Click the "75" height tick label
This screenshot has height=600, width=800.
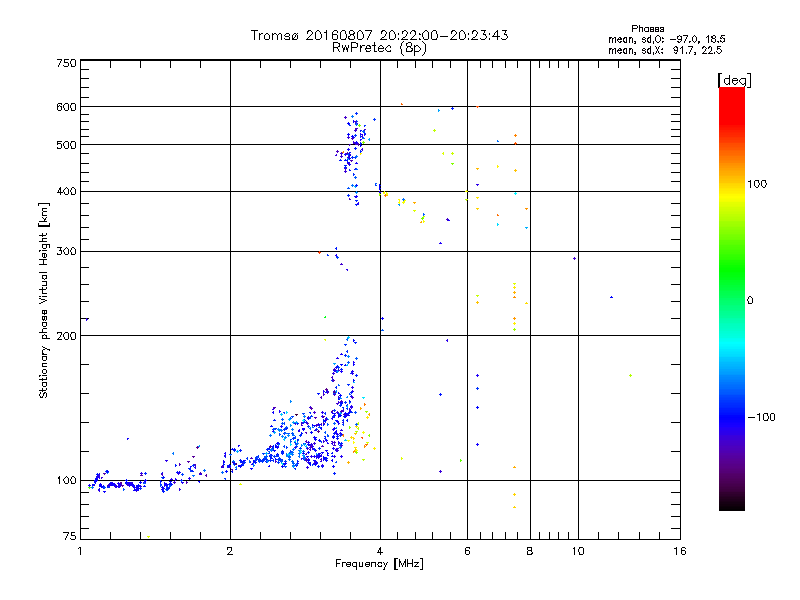click(x=70, y=536)
